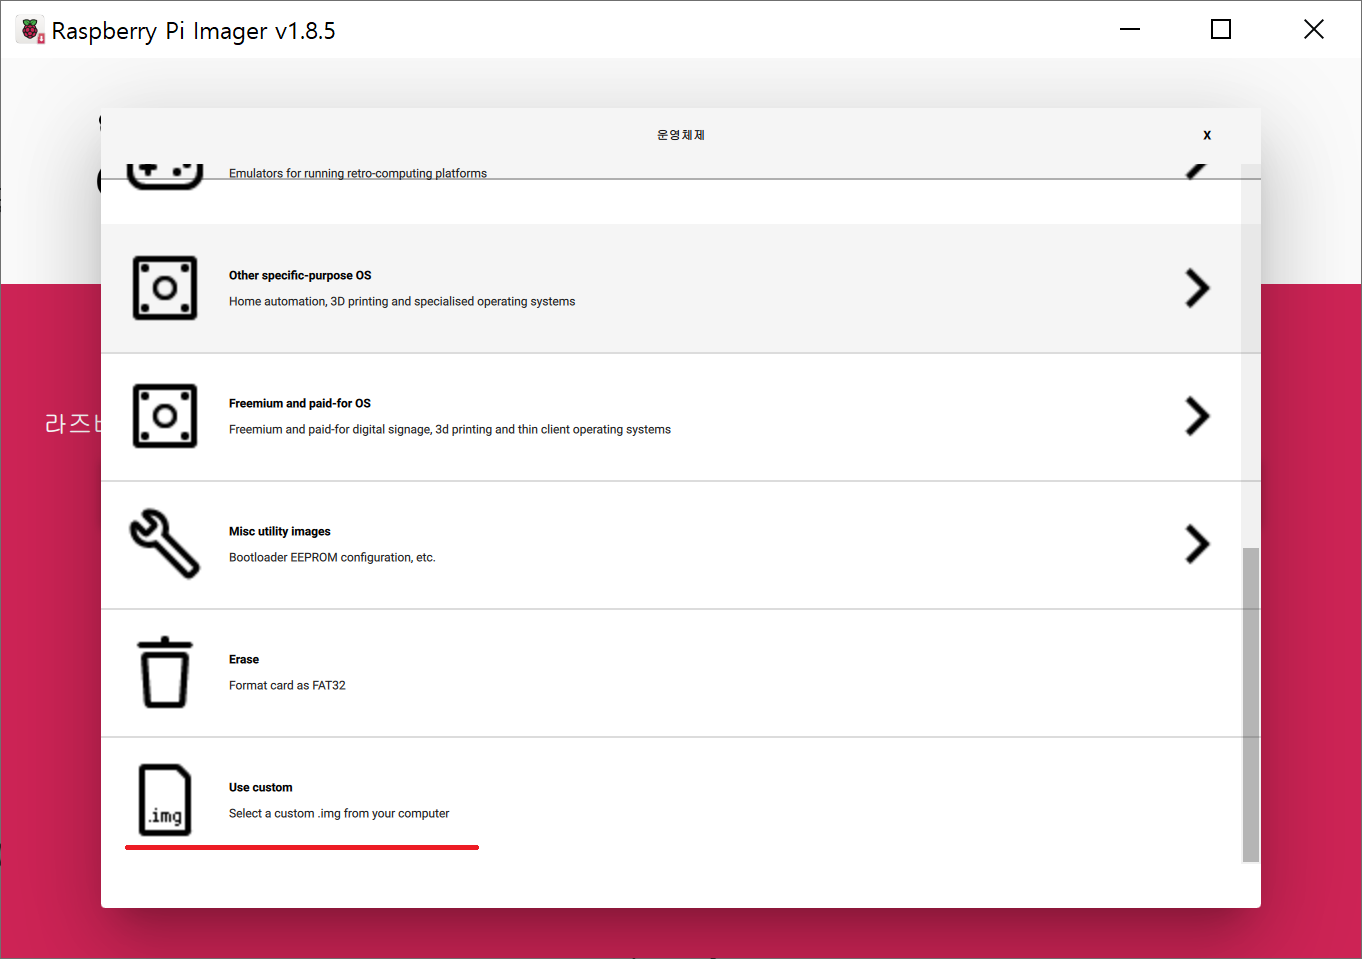Click 'Home automation, 3D printing and specialised' description
Image resolution: width=1362 pixels, height=959 pixels.
(x=402, y=301)
